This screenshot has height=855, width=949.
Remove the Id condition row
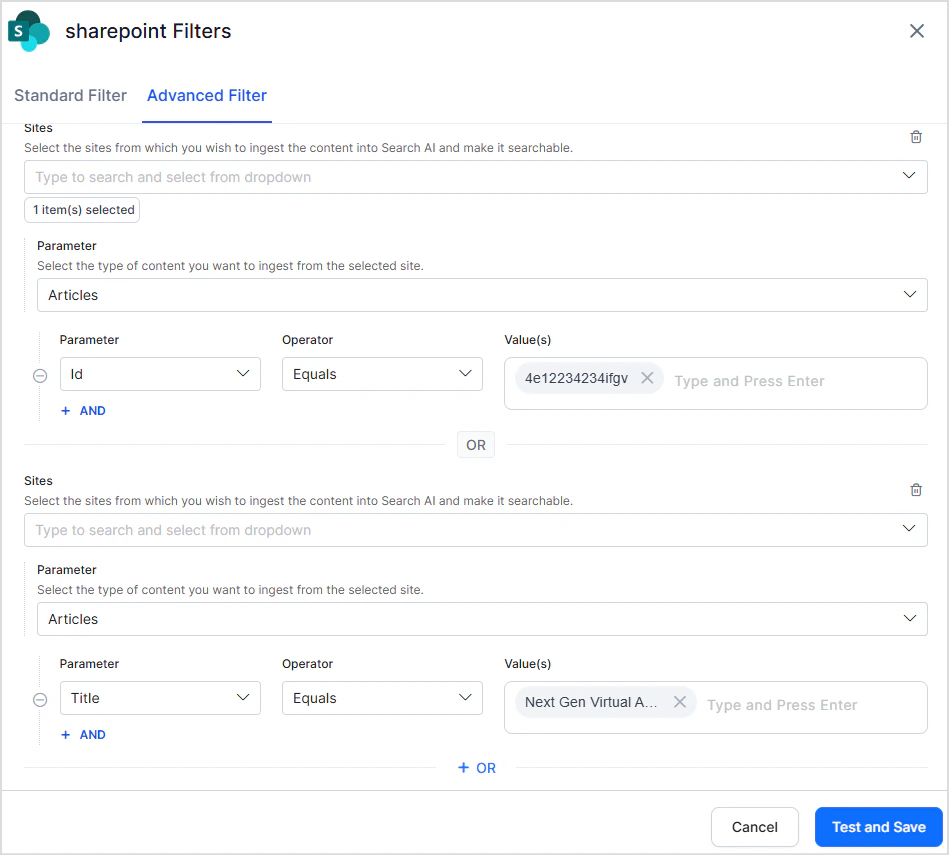pos(40,376)
